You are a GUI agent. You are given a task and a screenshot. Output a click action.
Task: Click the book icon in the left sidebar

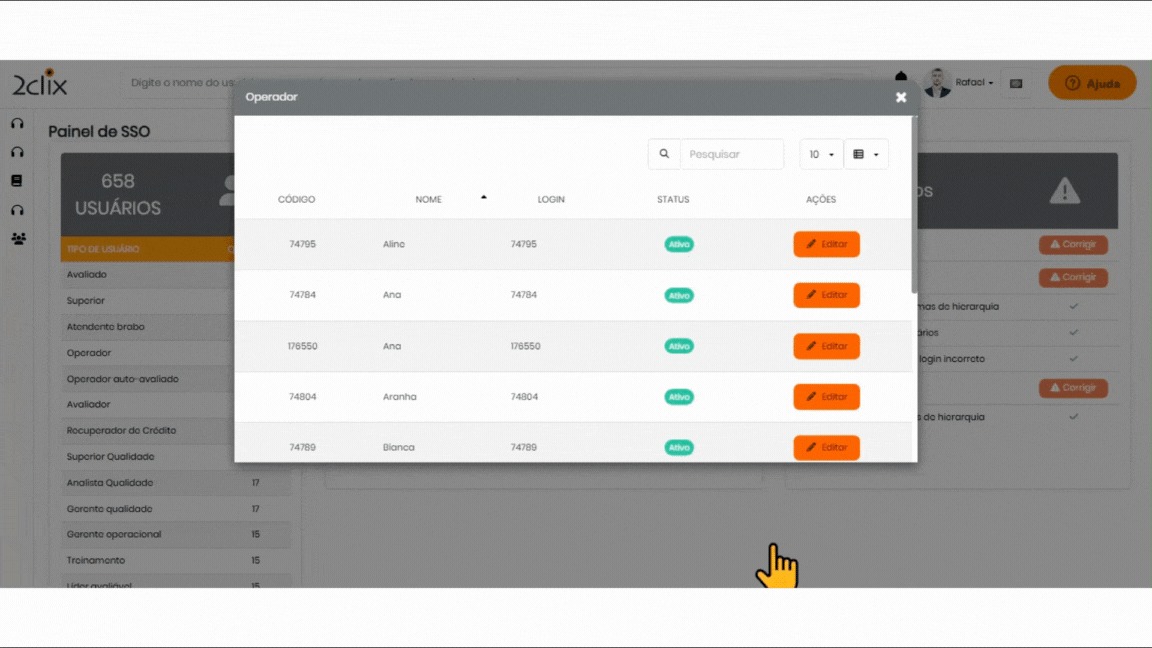pos(17,181)
